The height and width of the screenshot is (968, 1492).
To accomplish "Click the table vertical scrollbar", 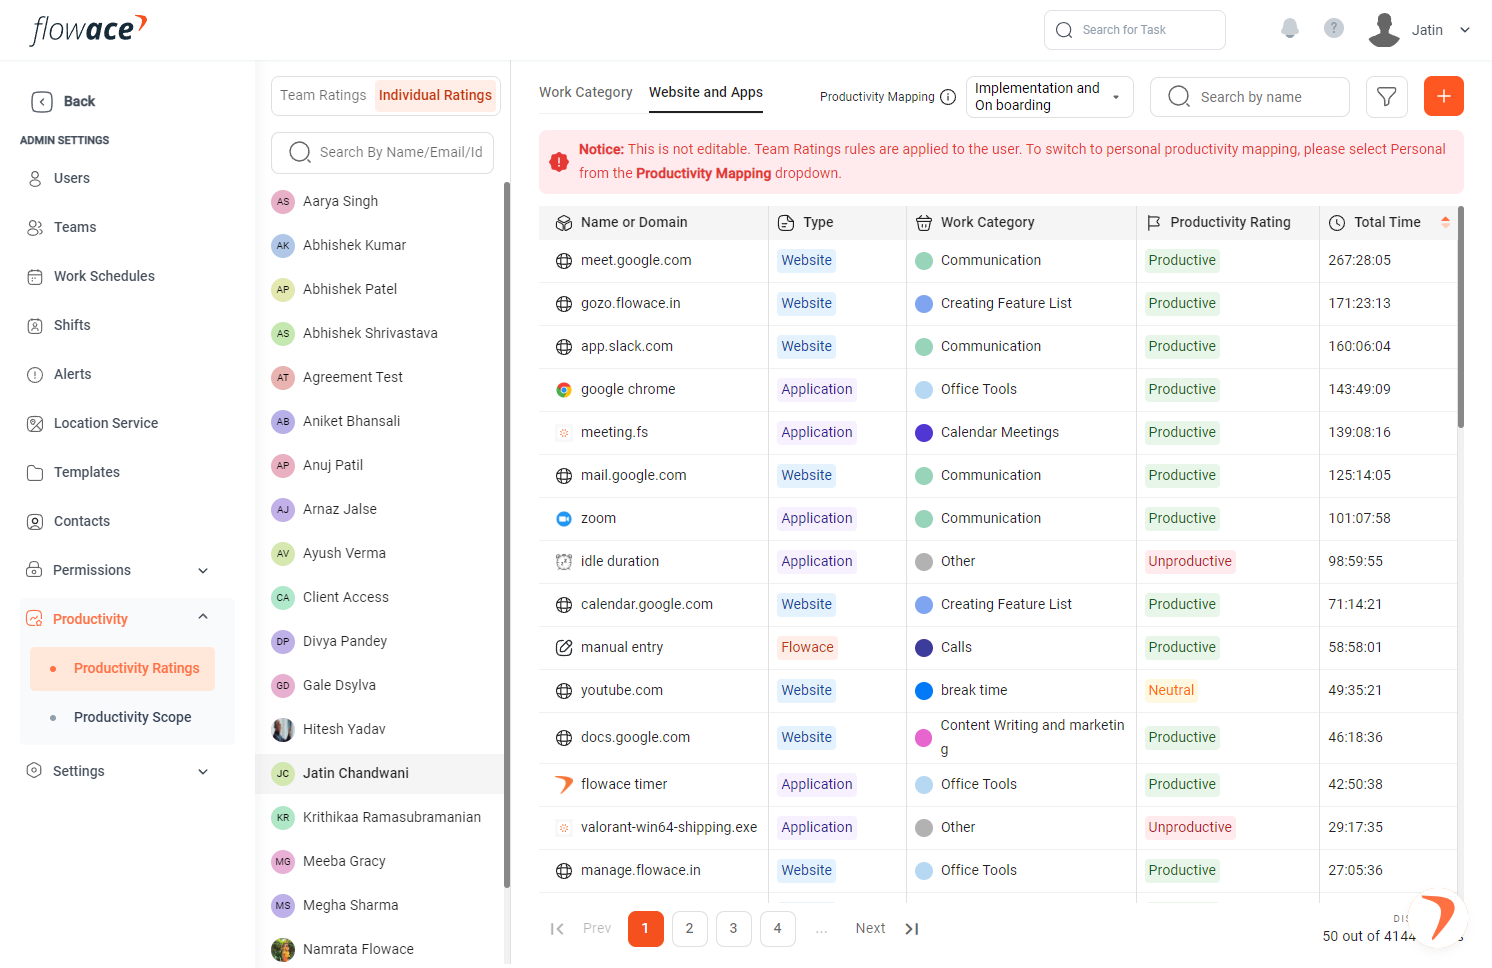I will tap(1460, 317).
